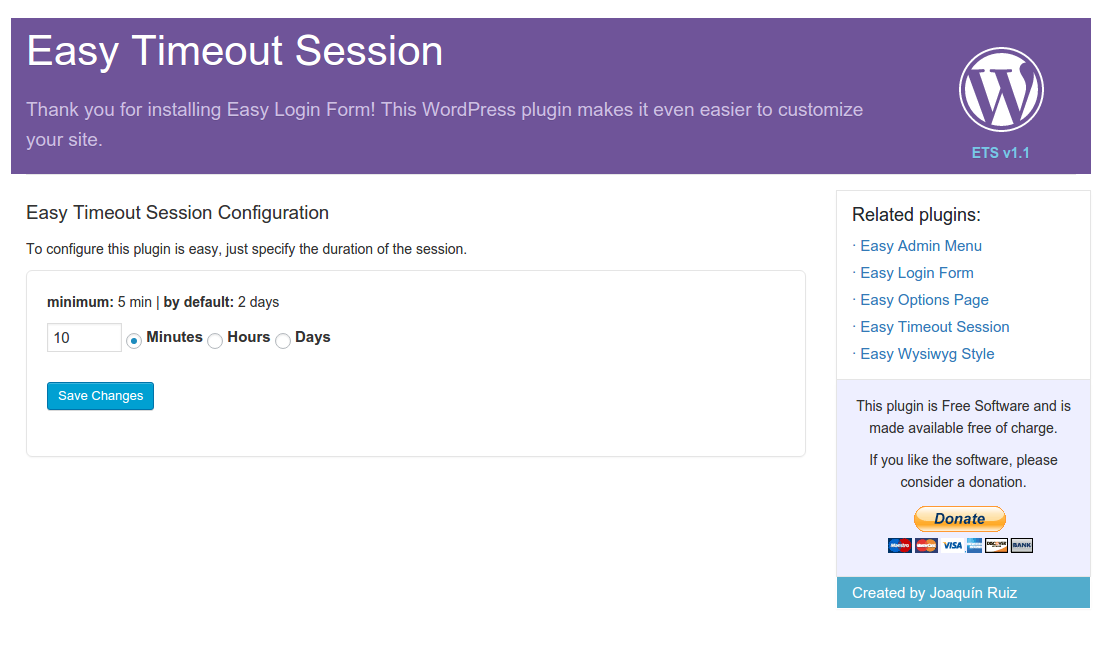Click the 'by default: 2 days' text
The height and width of the screenshot is (662, 1120).
pyautogui.click(x=221, y=302)
